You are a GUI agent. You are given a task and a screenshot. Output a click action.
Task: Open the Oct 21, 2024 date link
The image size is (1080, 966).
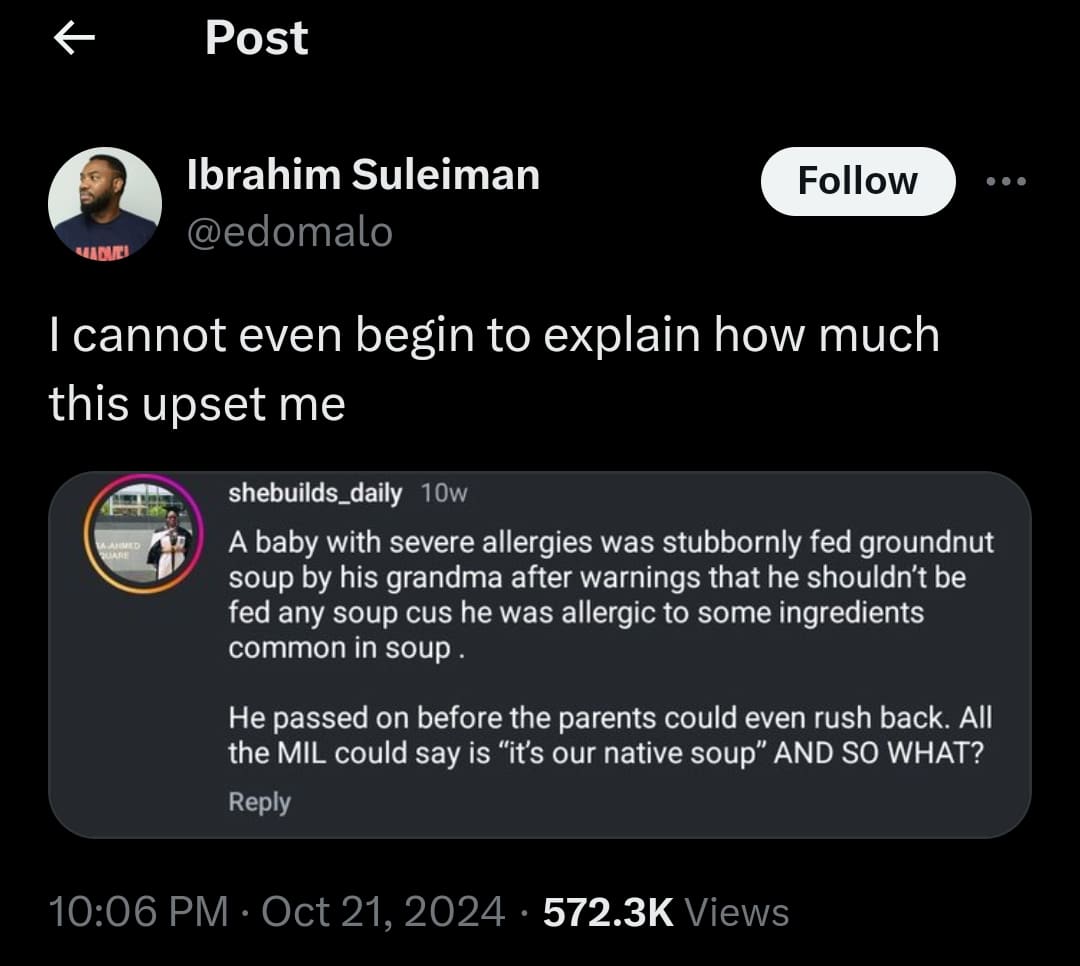pos(383,912)
